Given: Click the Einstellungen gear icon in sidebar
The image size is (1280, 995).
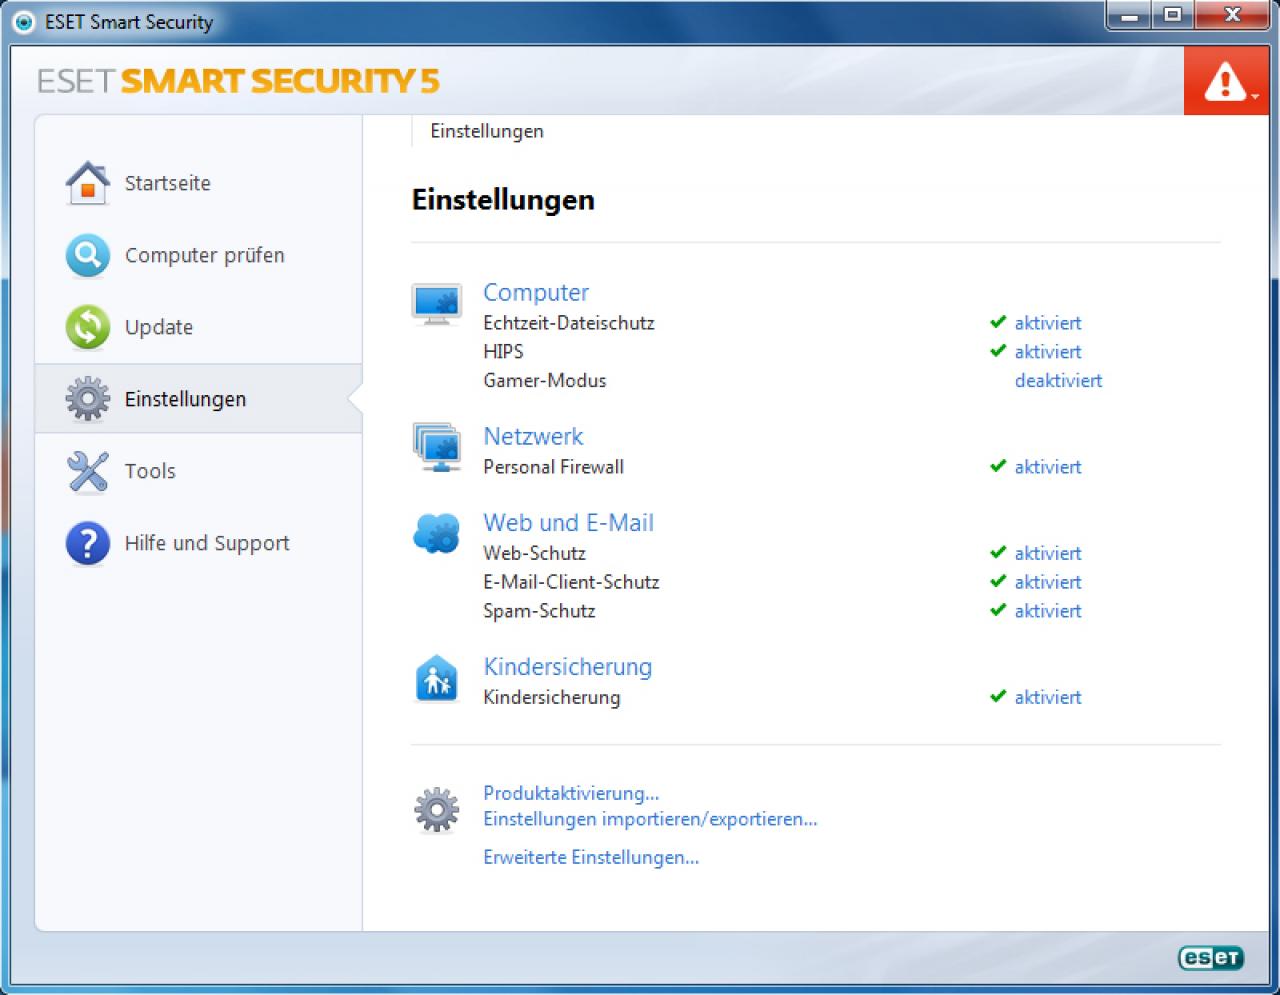Looking at the screenshot, I should [88, 399].
